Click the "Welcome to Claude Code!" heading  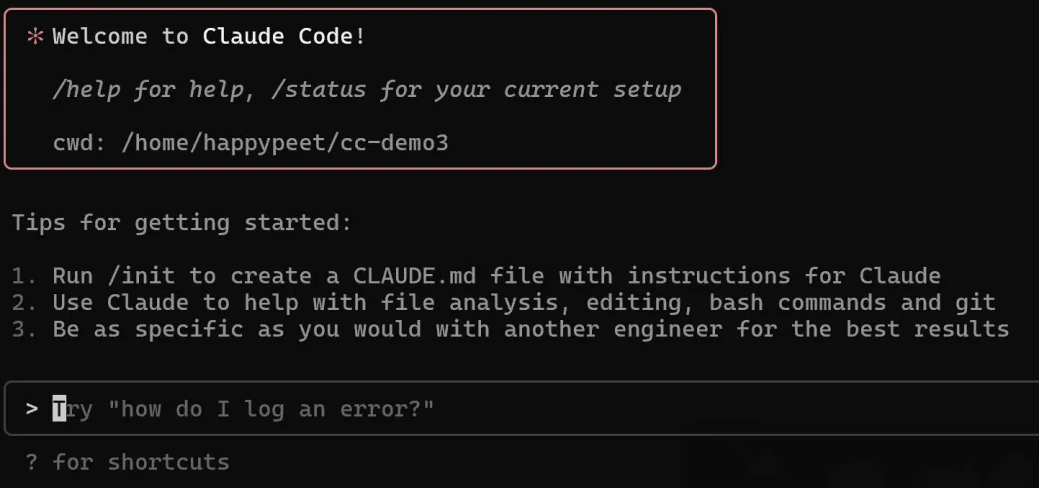209,36
